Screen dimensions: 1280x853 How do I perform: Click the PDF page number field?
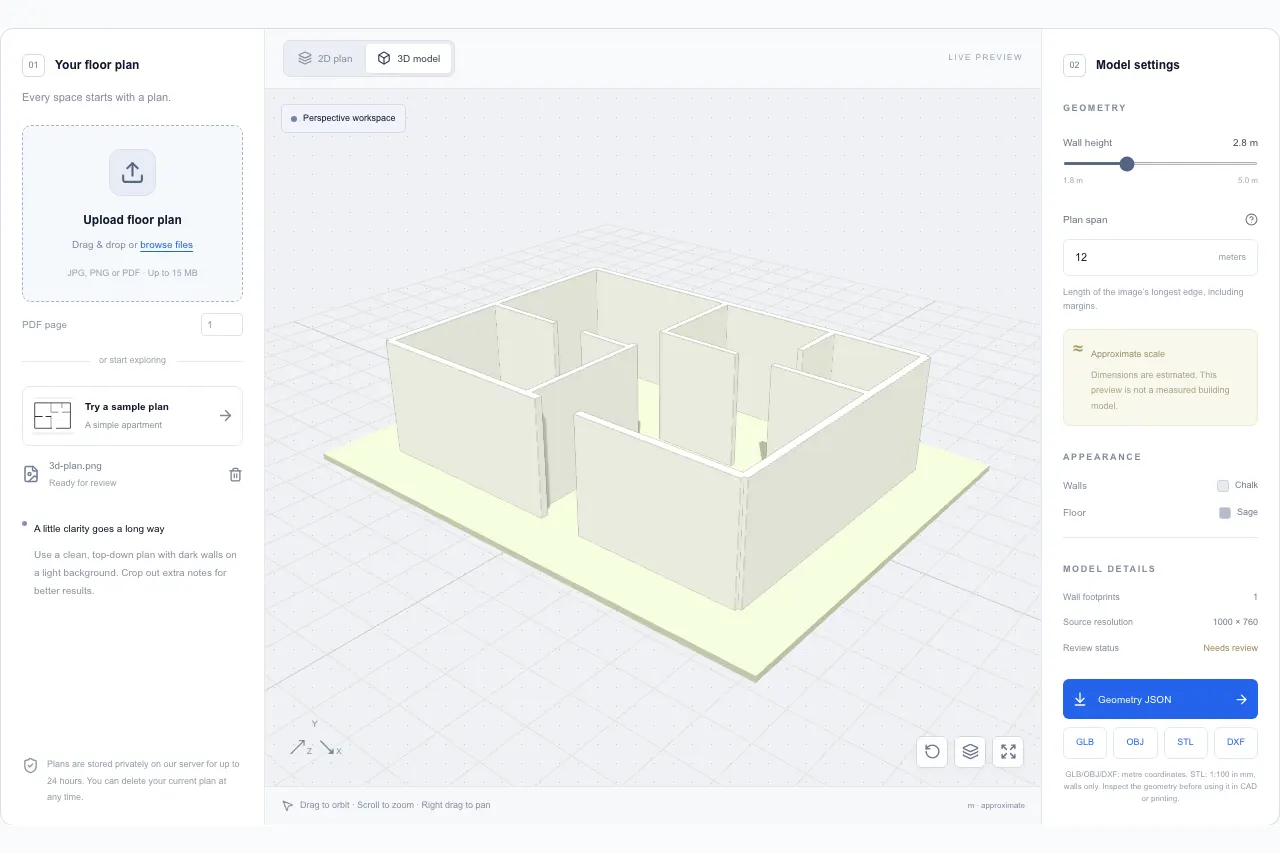pos(222,325)
